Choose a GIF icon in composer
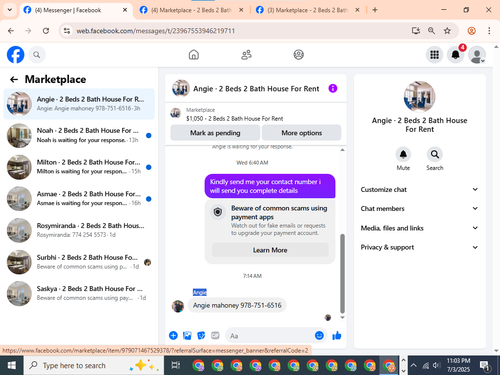Image resolution: width=500 pixels, height=375 pixels. click(x=215, y=335)
